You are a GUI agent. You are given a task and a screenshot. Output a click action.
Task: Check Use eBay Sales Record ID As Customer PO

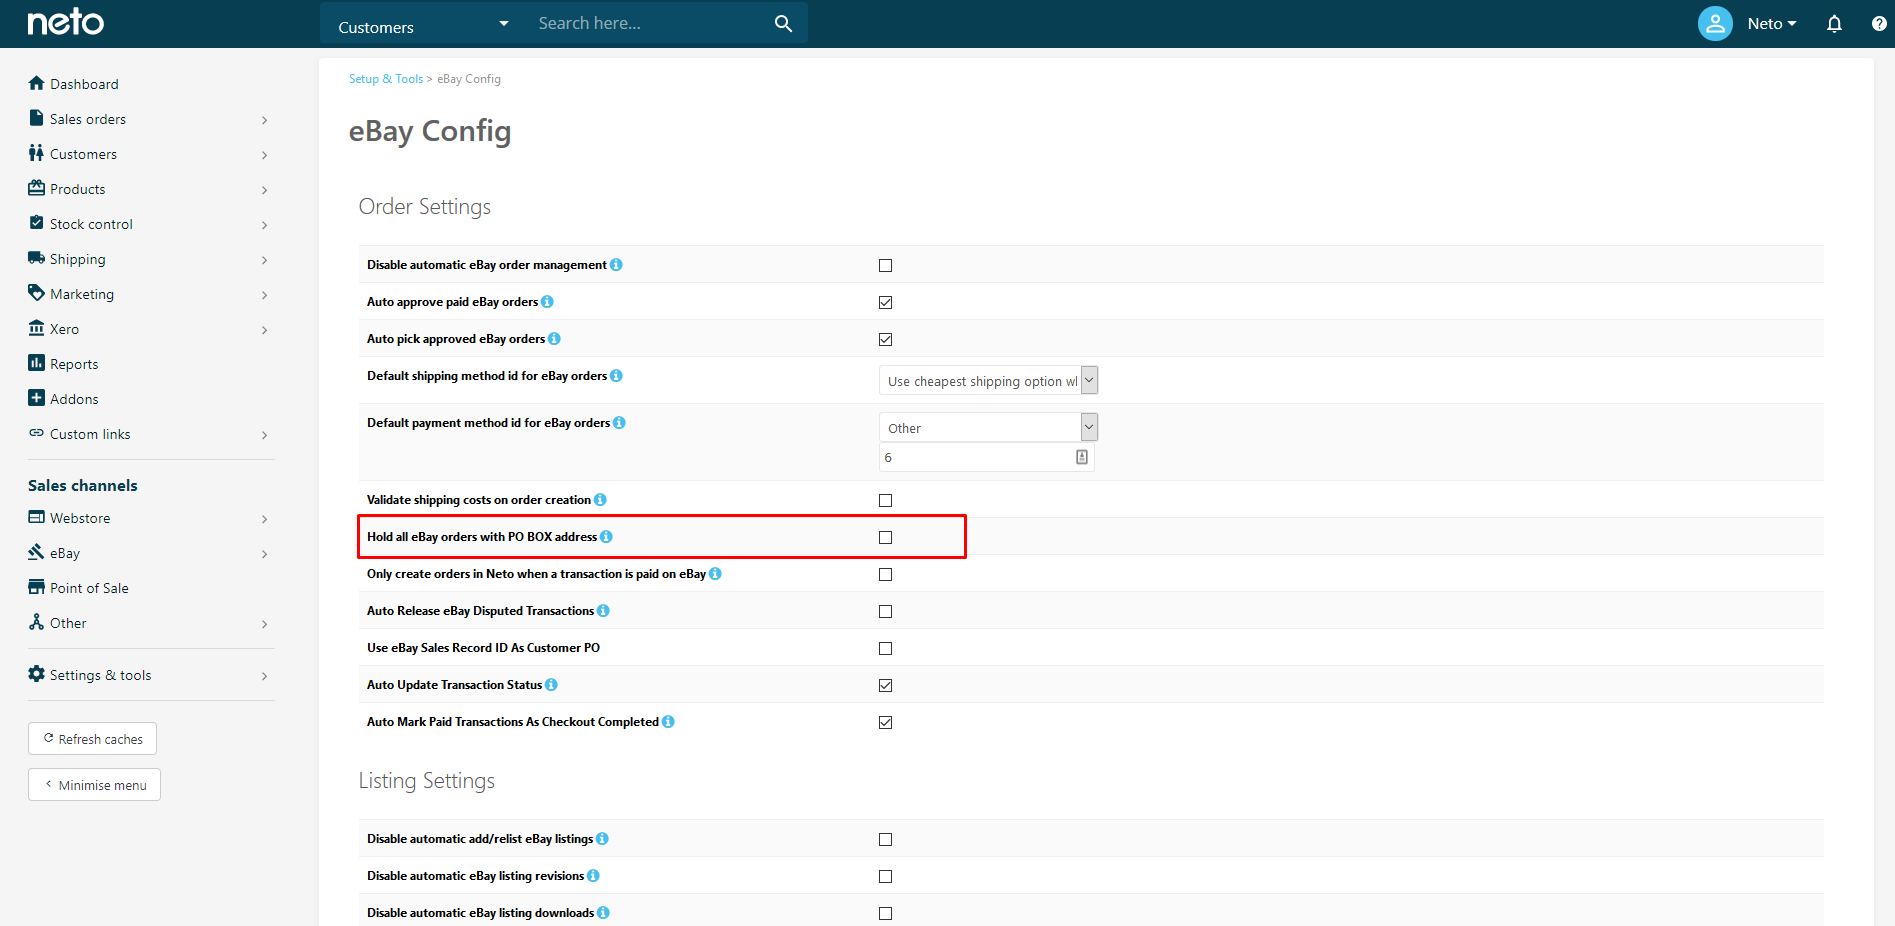tap(885, 648)
